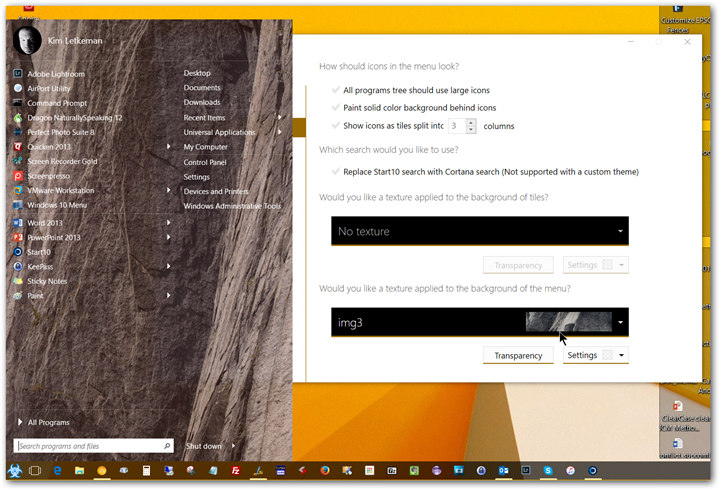Viewport: 720px width, 490px height.
Task: Expand the VMware Workstation submenu arrow
Action: pos(169,190)
